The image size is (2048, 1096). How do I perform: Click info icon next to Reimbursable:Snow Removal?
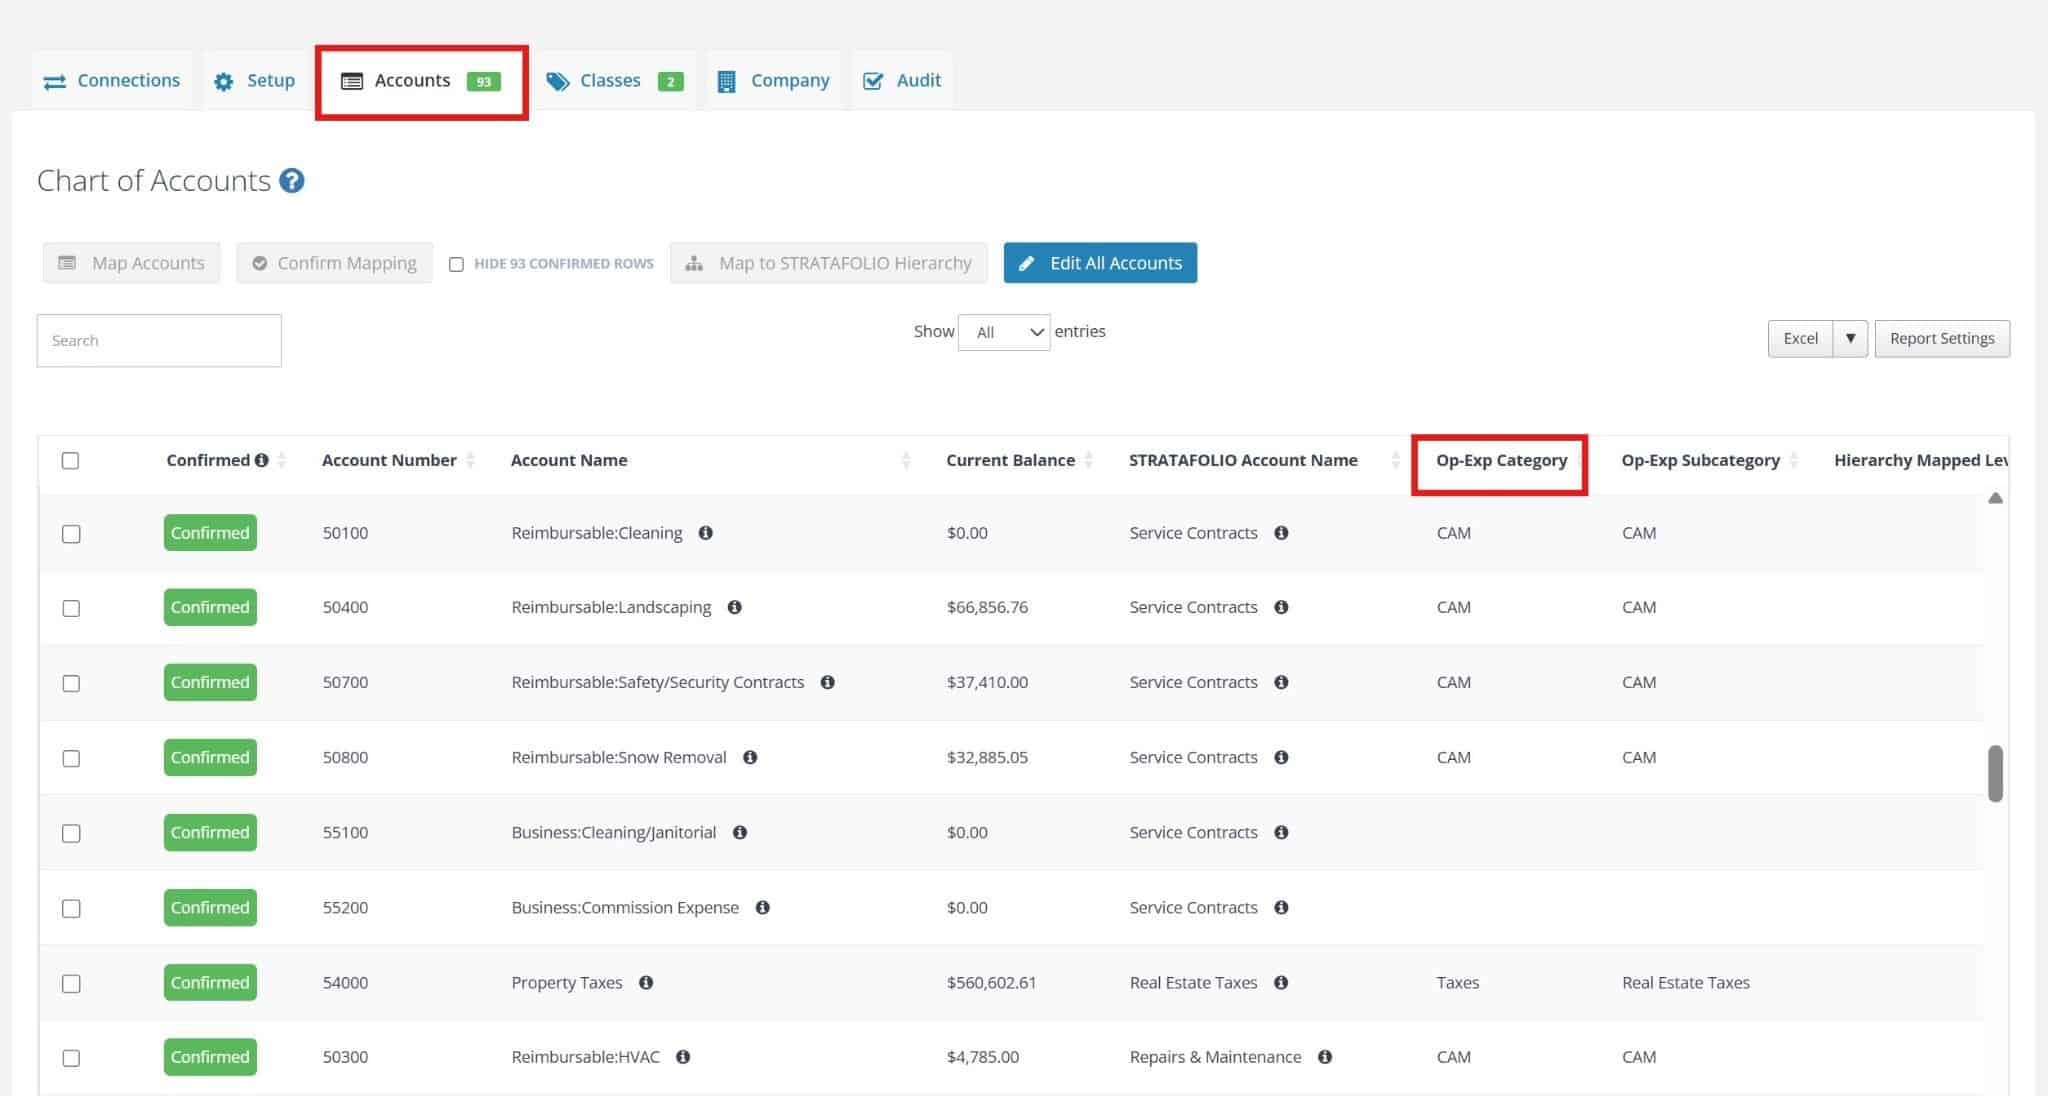tap(750, 757)
